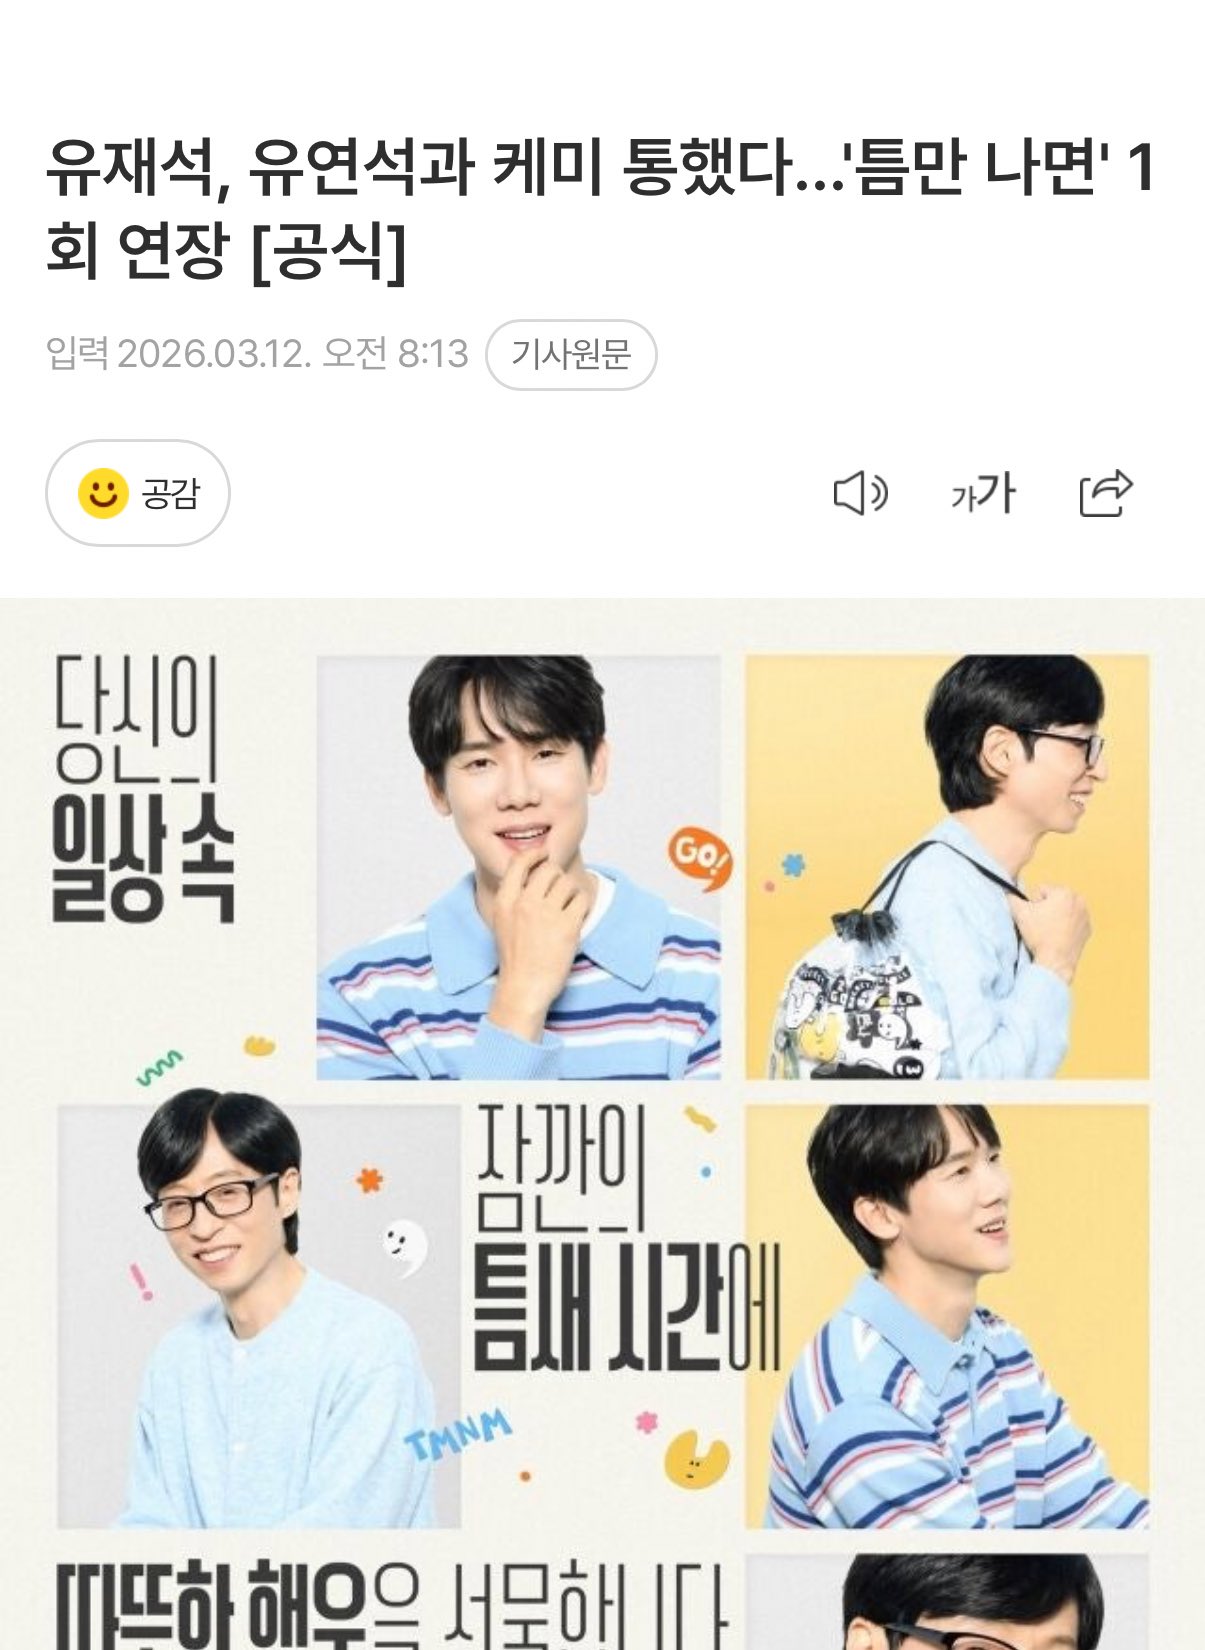Open photo of man in profile, striped shirt
The image size is (1205, 1650).
tap(947, 1316)
